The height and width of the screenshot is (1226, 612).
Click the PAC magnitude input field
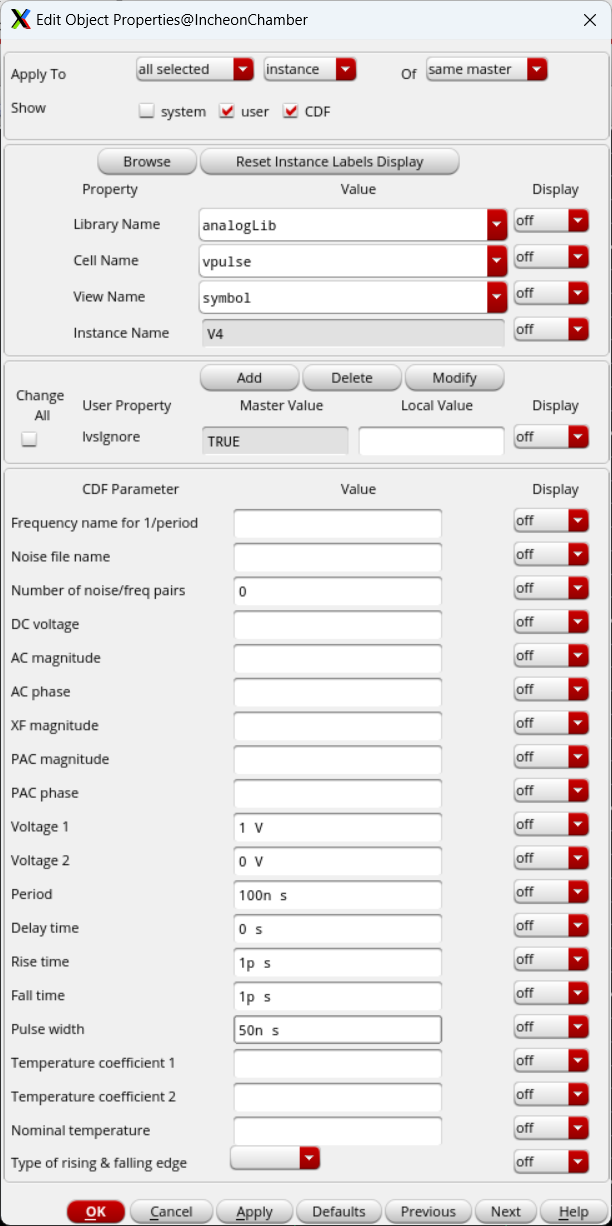click(x=338, y=760)
